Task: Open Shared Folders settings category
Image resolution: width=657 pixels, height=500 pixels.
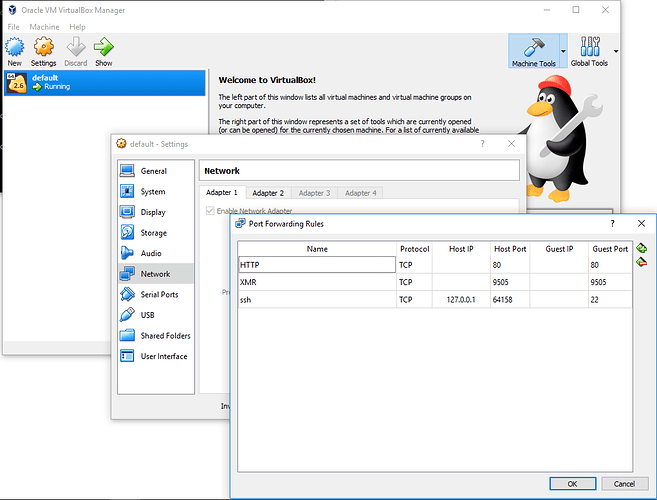Action: [x=156, y=335]
